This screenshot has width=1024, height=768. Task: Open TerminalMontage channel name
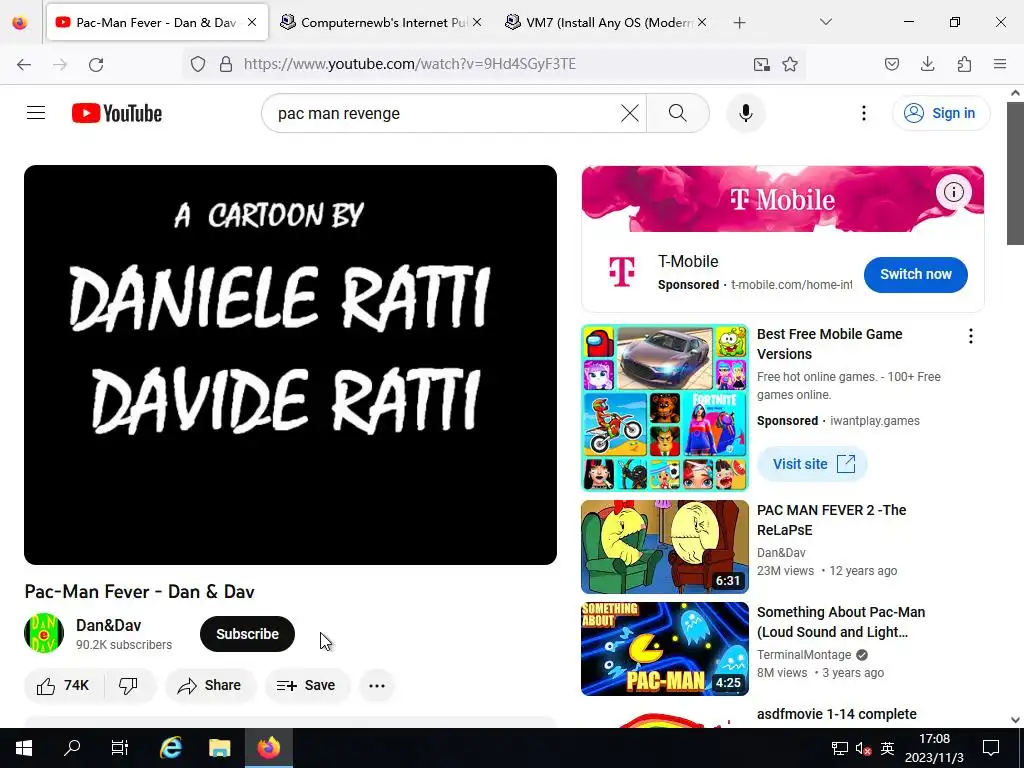804,654
